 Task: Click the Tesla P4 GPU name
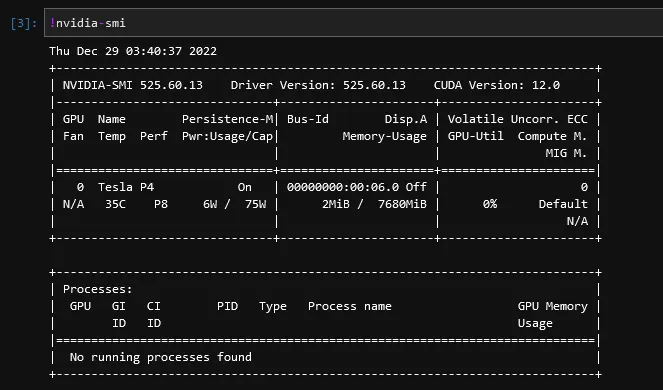(x=126, y=187)
